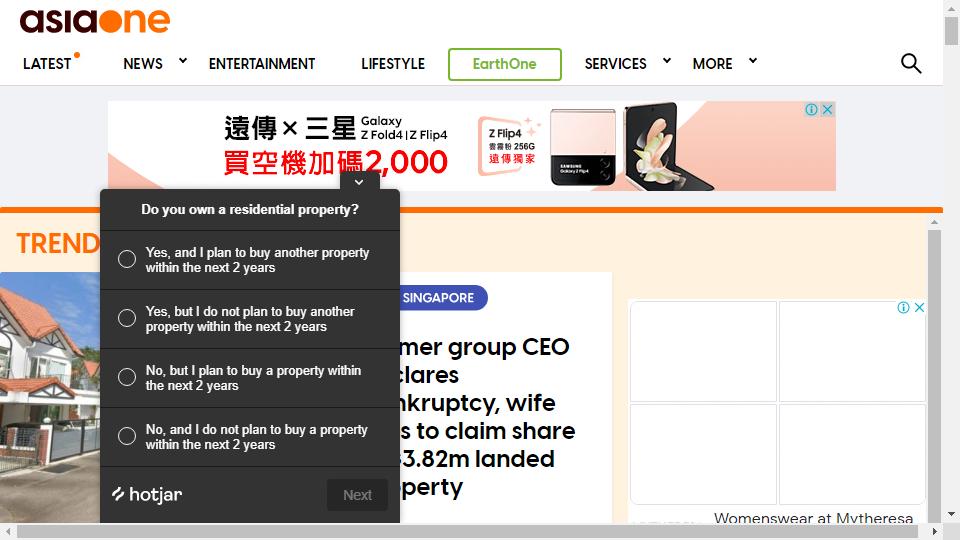Collapse the survey popup with chevron
Viewport: 960px width, 540px height.
[x=359, y=182]
